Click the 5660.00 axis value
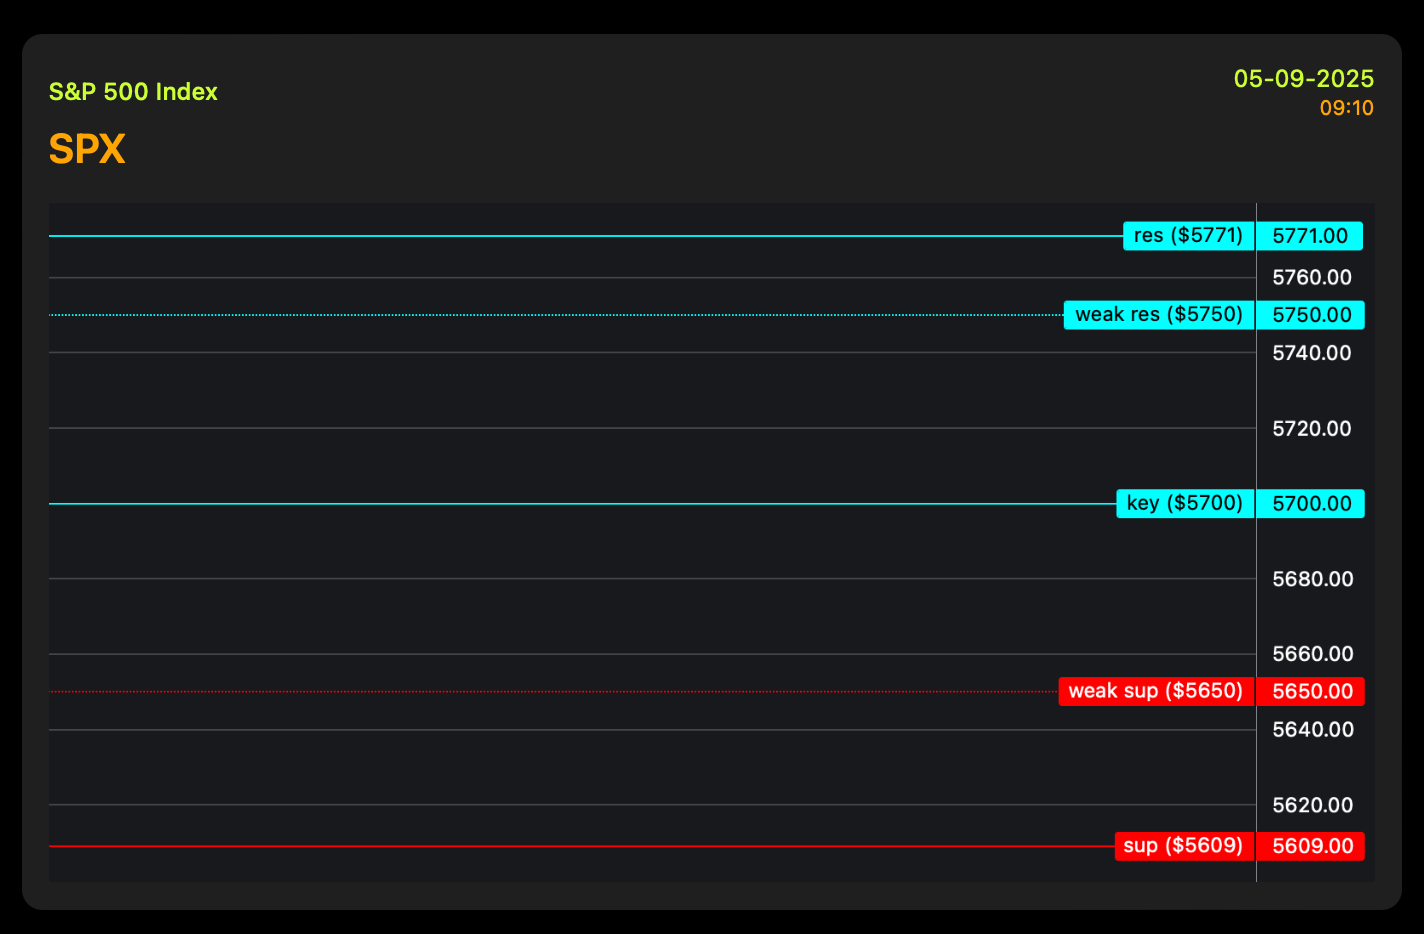1424x934 pixels. coord(1312,654)
